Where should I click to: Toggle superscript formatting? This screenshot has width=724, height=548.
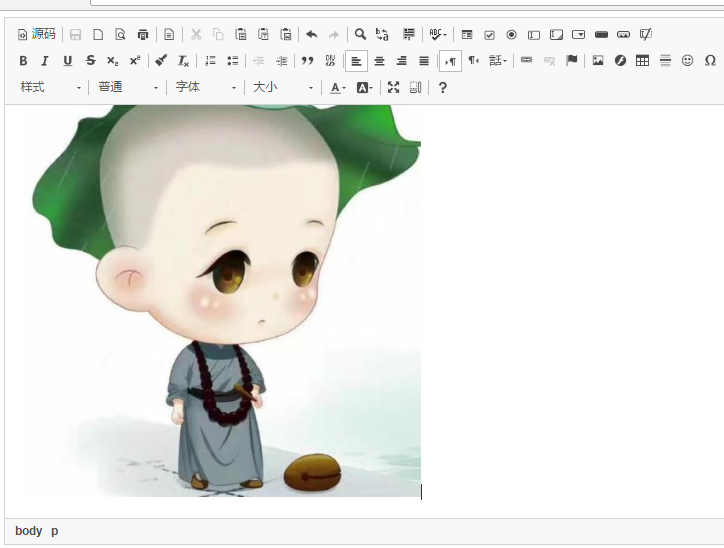pyautogui.click(x=135, y=61)
